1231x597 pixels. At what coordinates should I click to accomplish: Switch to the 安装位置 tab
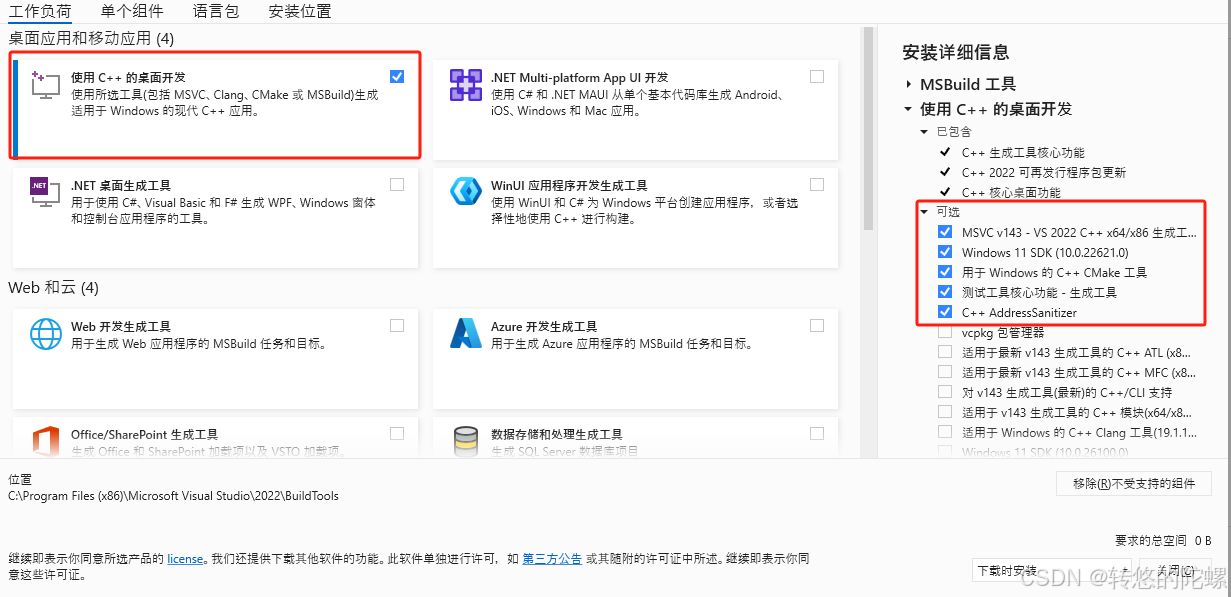click(300, 12)
